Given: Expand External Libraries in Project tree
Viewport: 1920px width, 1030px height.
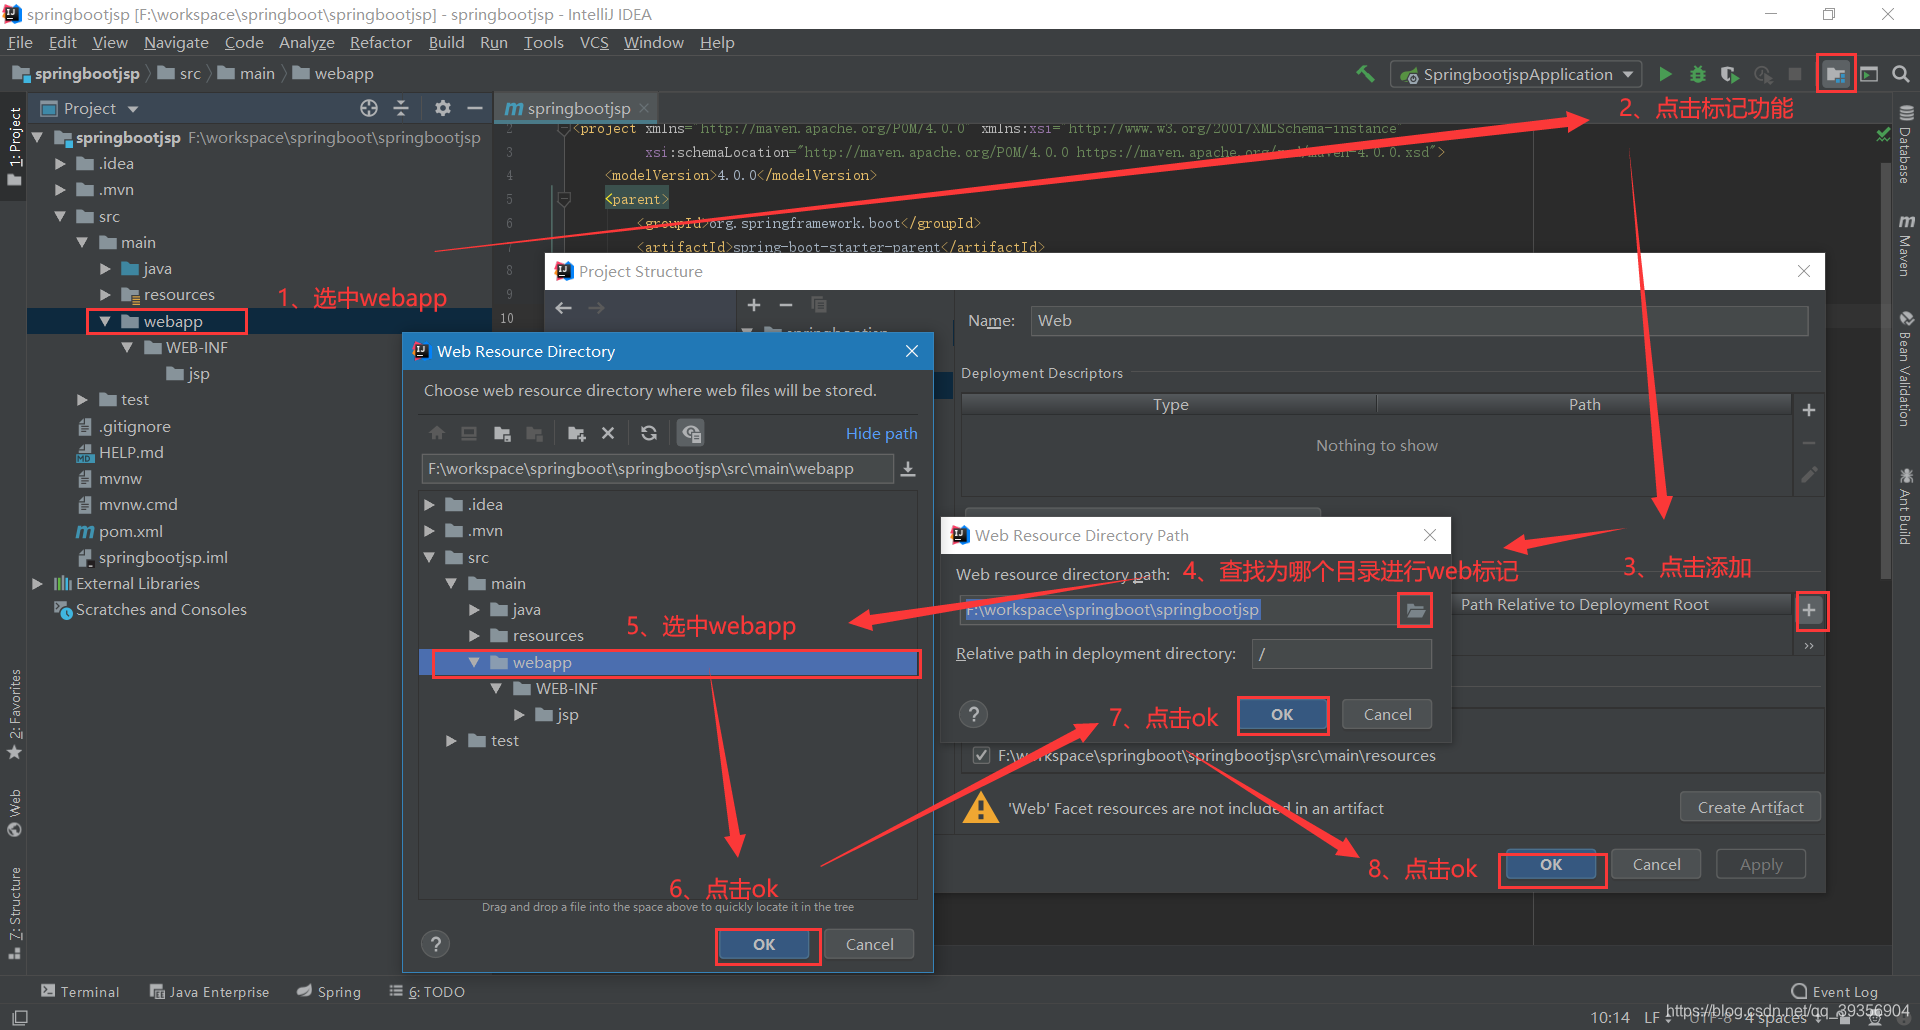Looking at the screenshot, I should click(38, 584).
